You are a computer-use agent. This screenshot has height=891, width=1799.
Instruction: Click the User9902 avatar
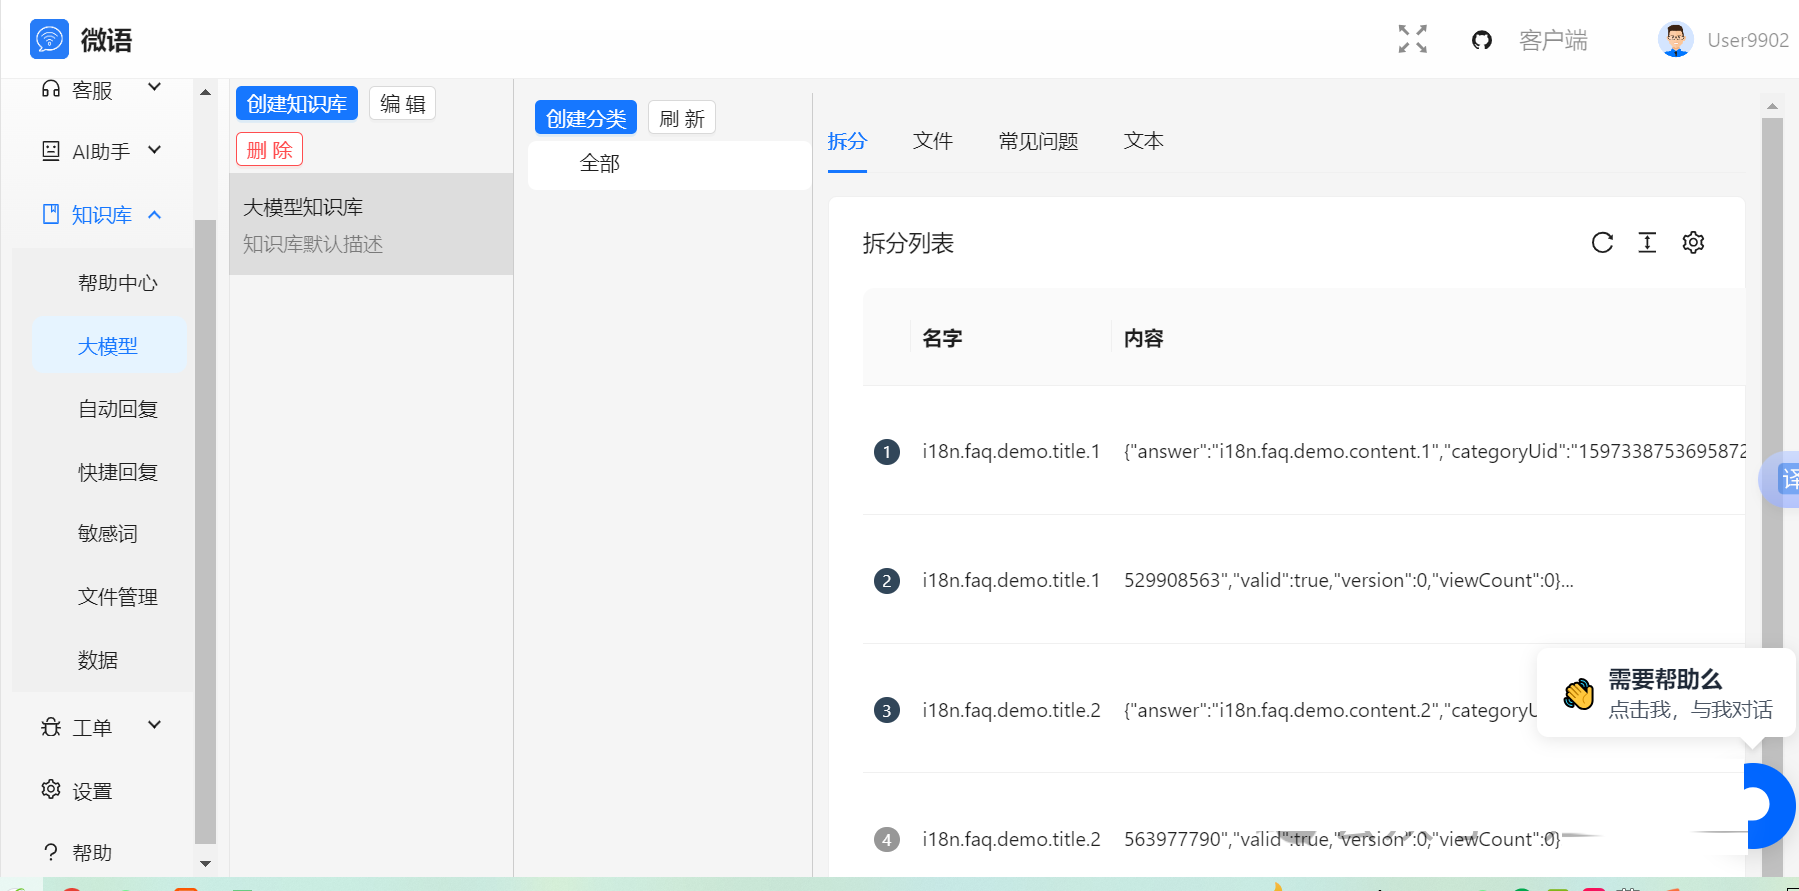1675,40
